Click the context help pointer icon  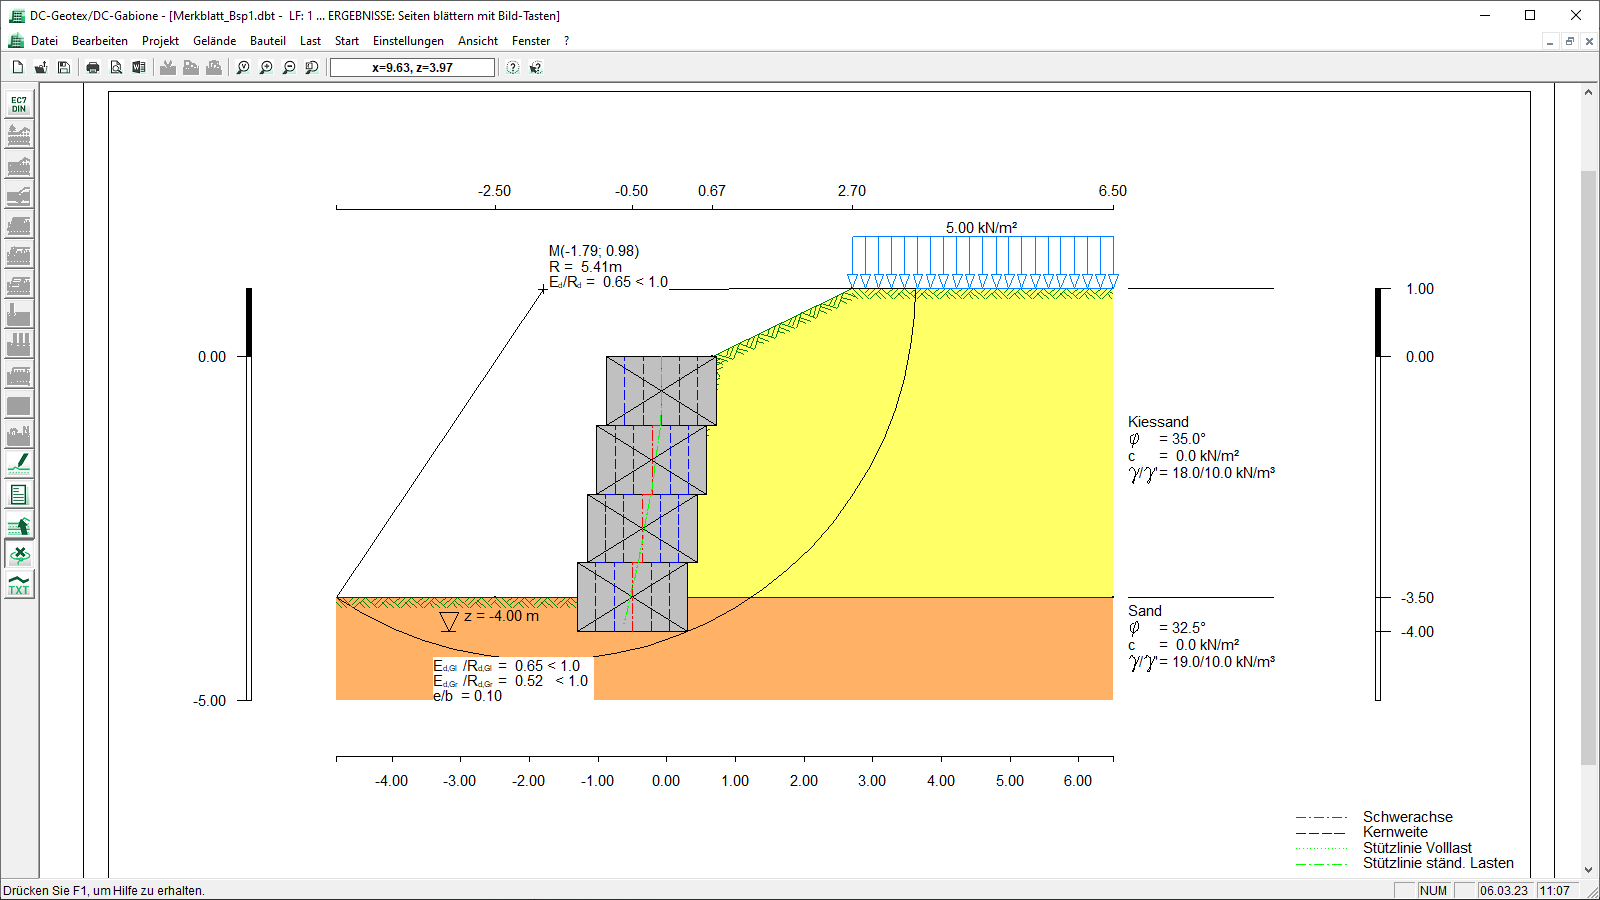(536, 68)
